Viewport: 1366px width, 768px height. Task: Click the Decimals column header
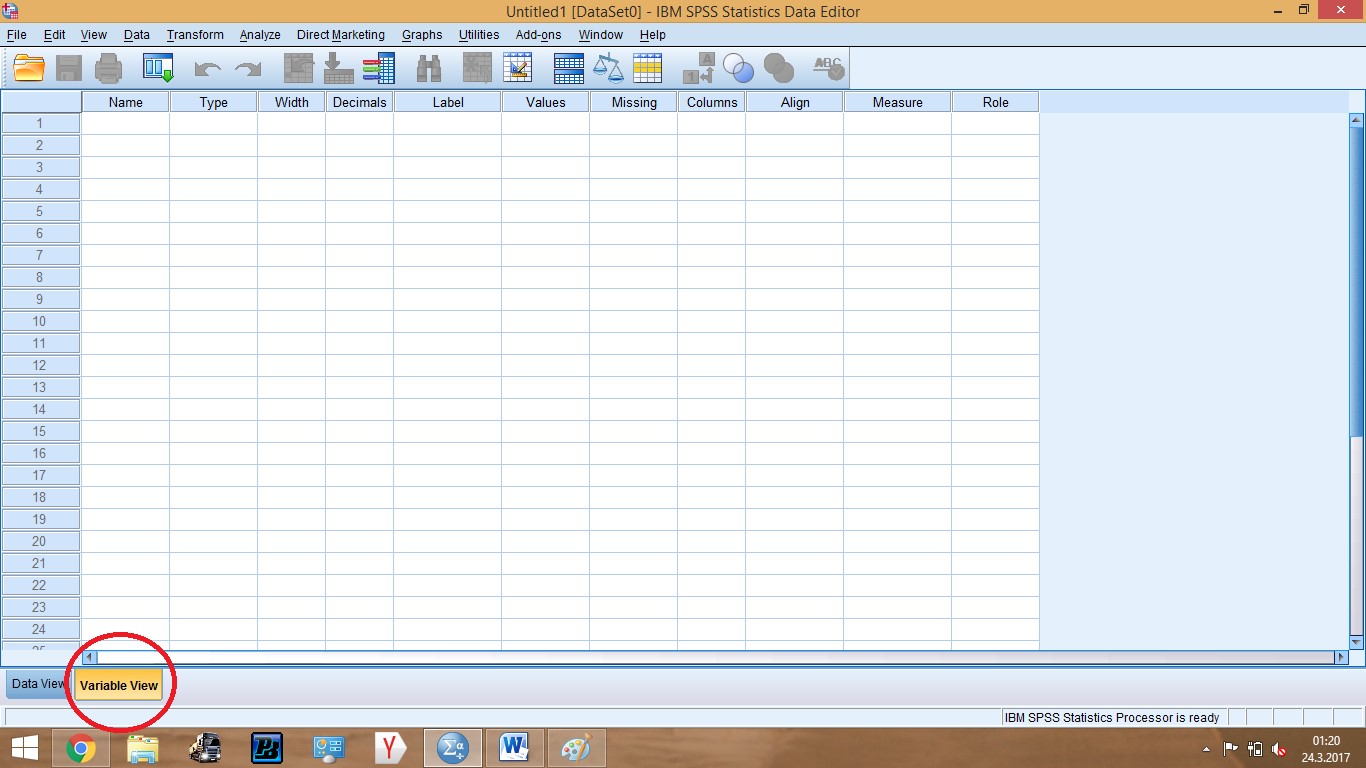[x=360, y=102]
